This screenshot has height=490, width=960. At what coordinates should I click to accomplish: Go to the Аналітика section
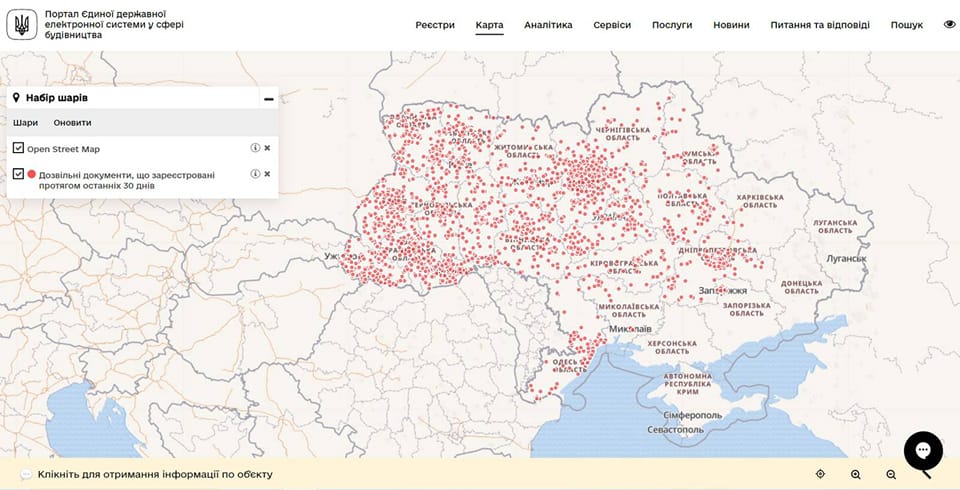(x=548, y=25)
